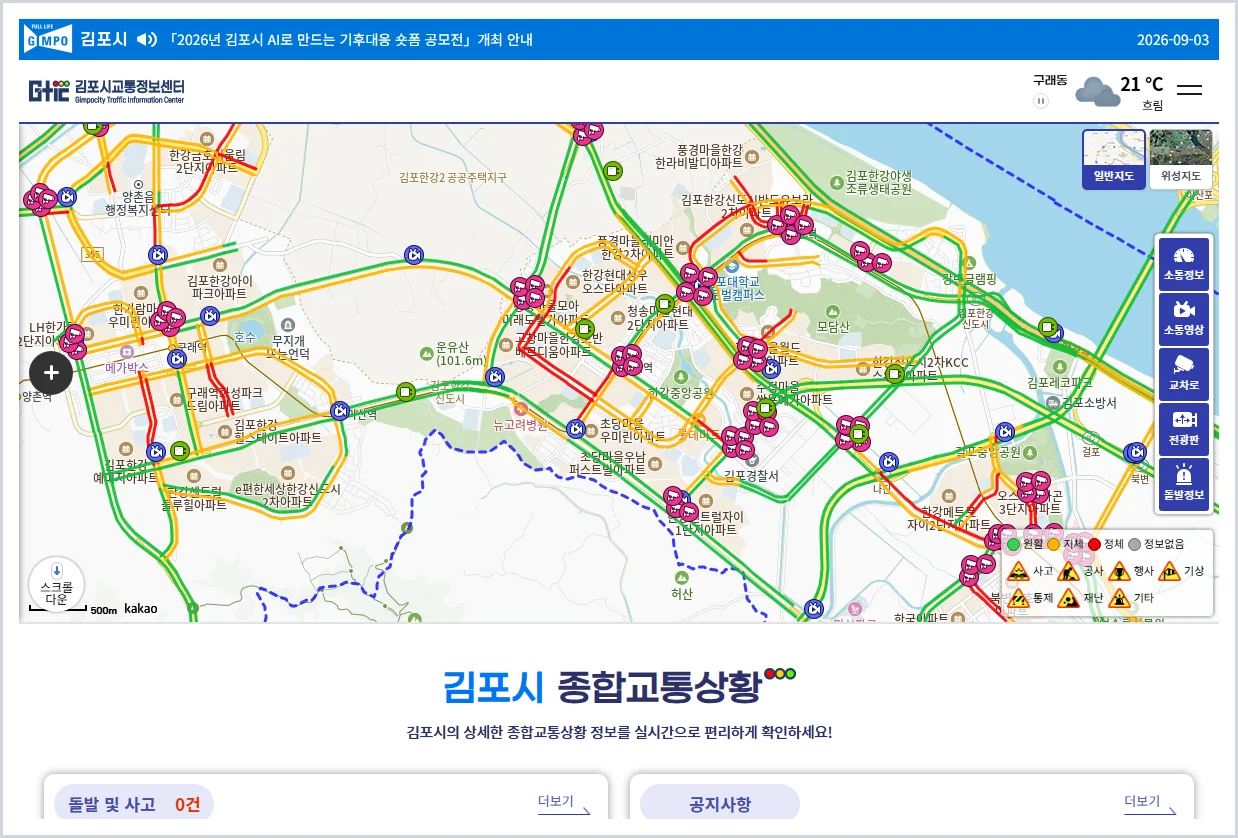Click CCTV camera icon above 메가박스
1238x838 pixels.
[176, 358]
